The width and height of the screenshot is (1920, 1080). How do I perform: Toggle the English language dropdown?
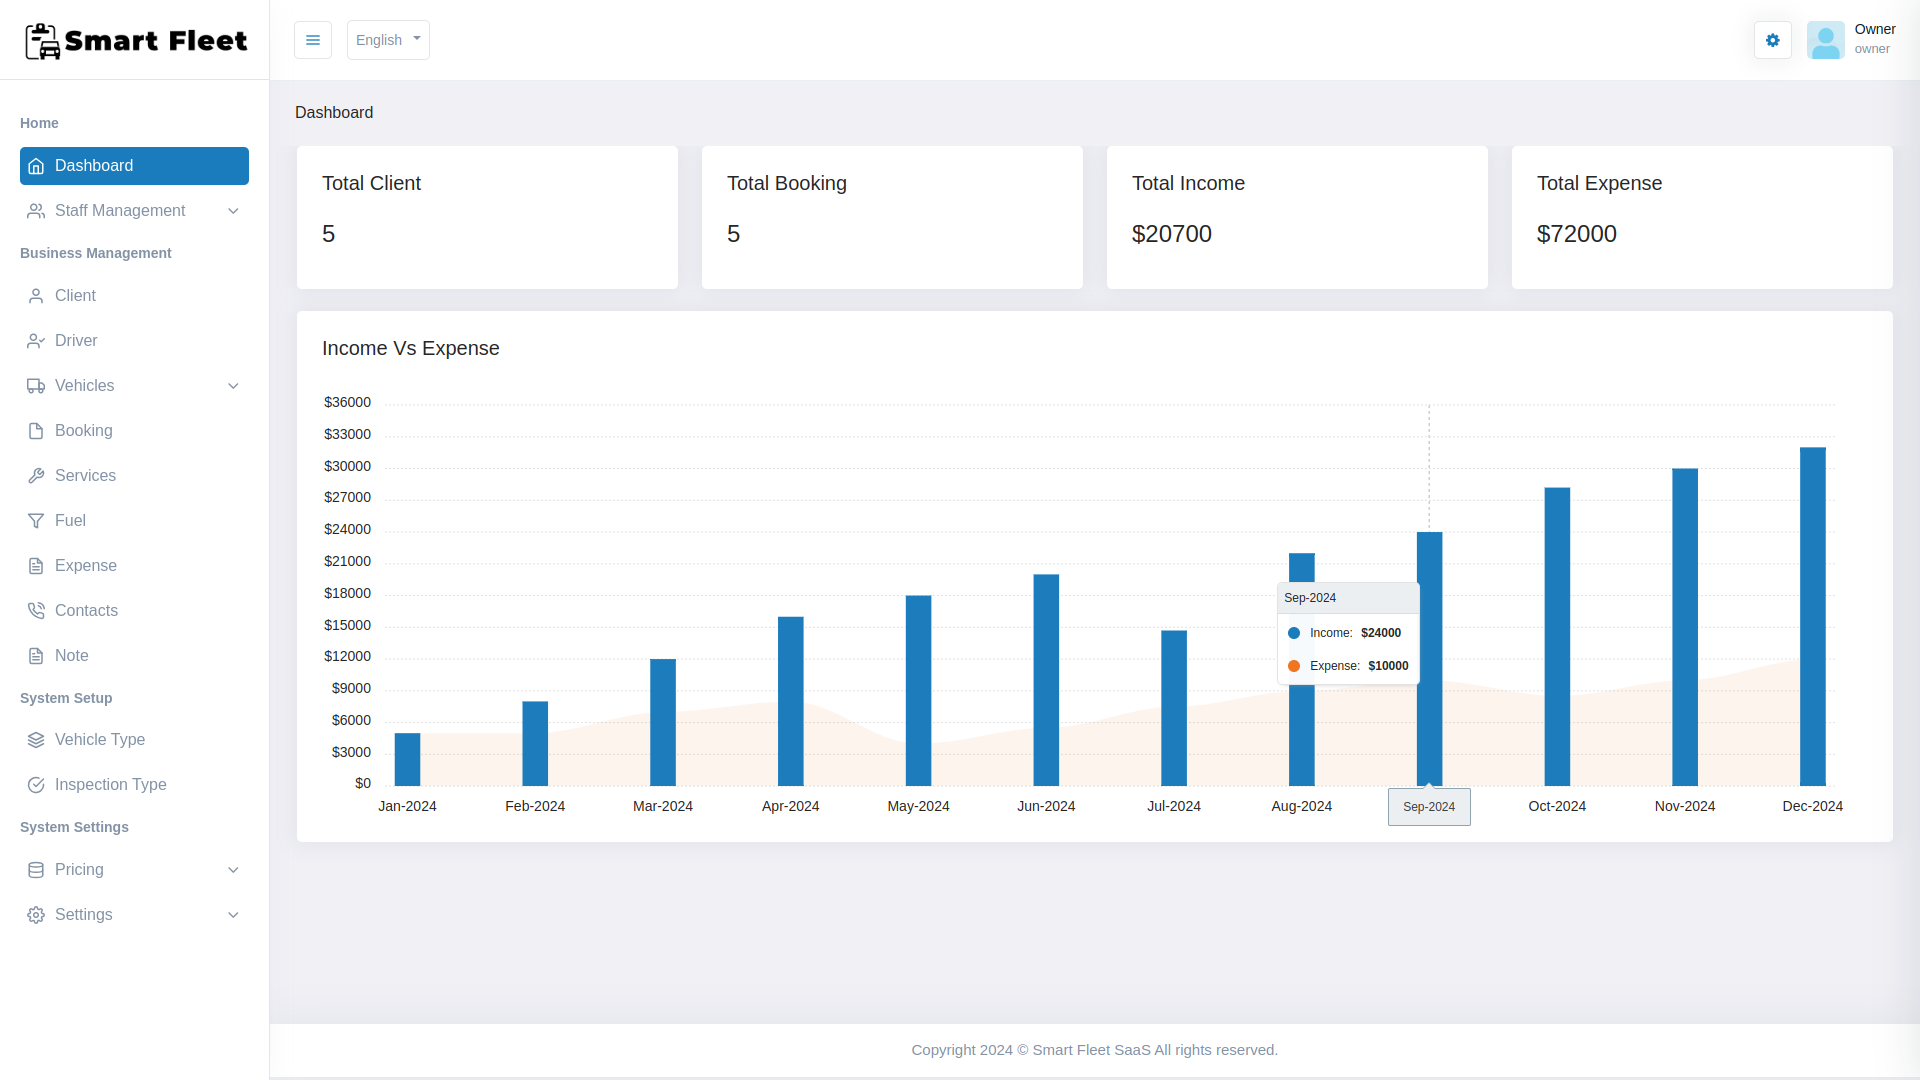pyautogui.click(x=386, y=40)
